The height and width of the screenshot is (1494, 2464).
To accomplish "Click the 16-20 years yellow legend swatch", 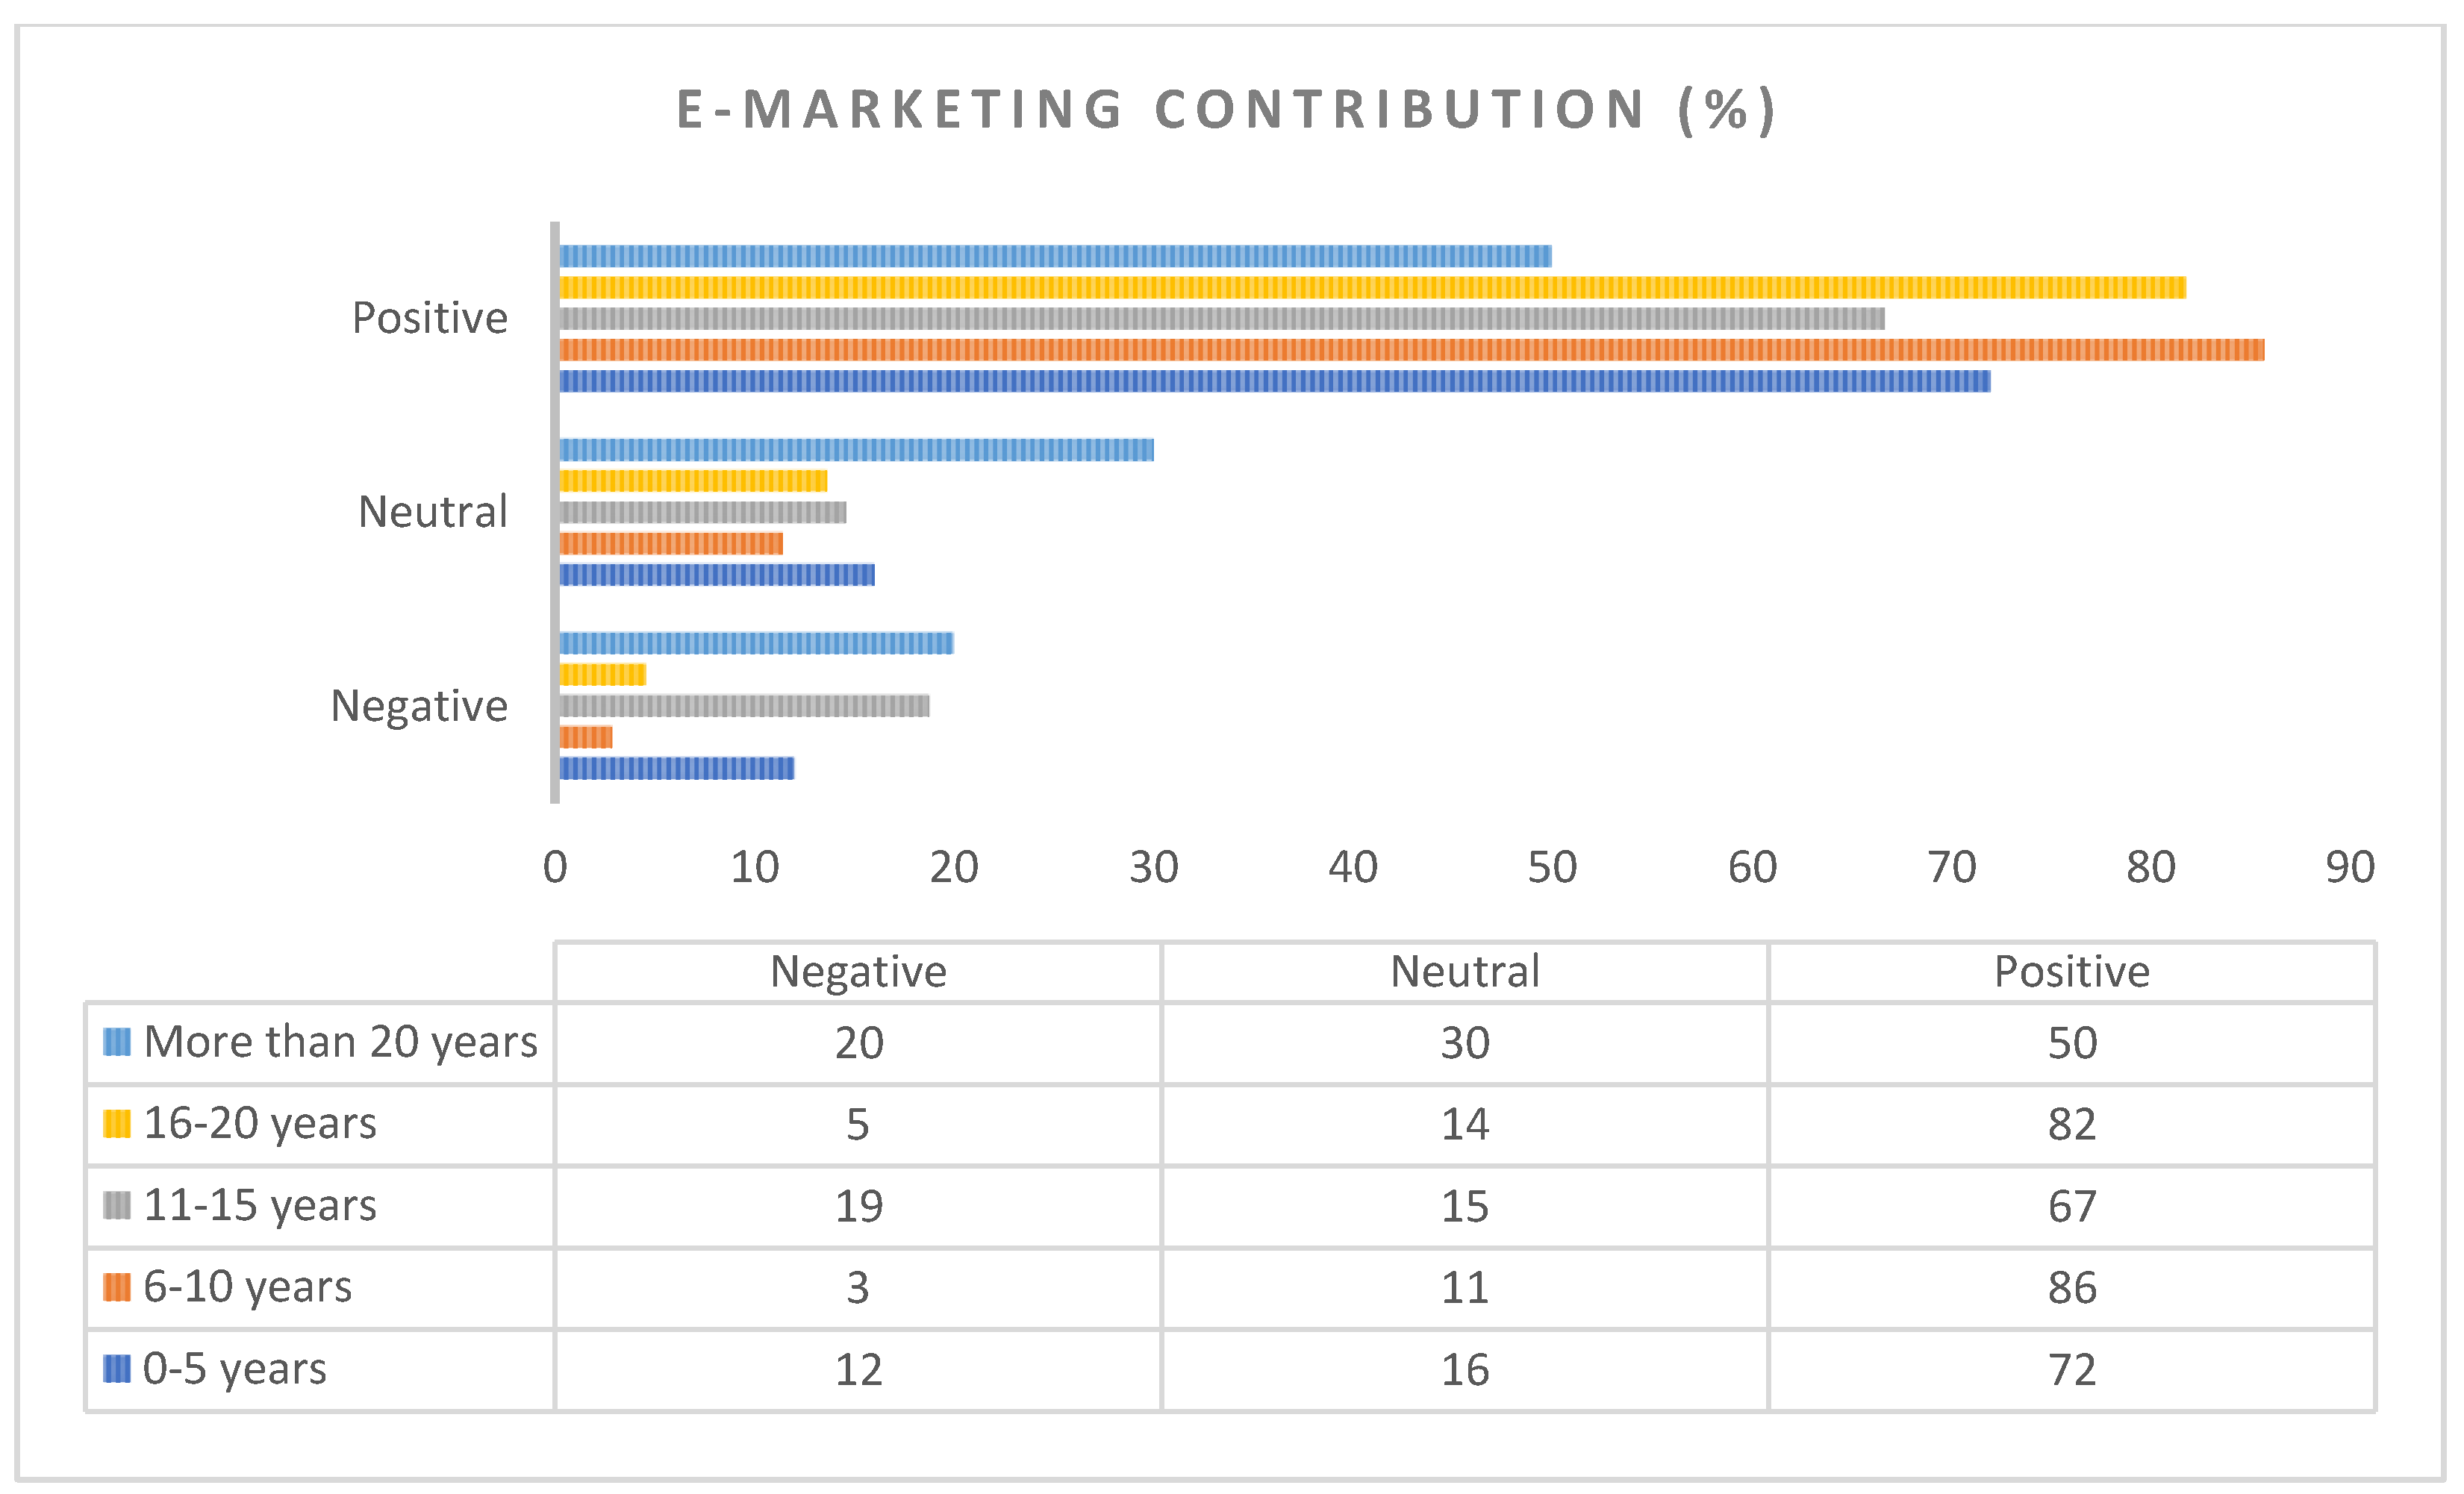I will [x=117, y=1124].
